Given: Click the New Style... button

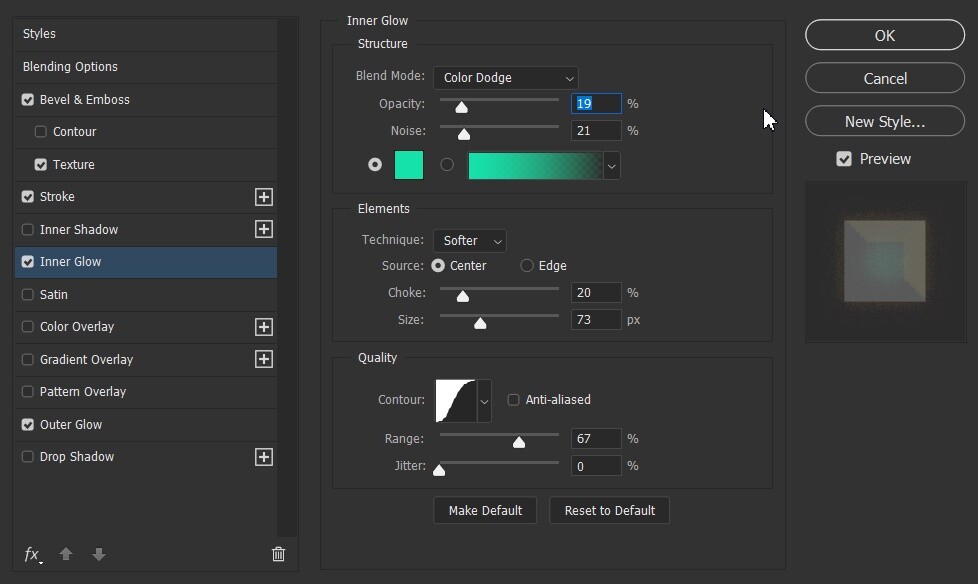Looking at the screenshot, I should coord(885,121).
